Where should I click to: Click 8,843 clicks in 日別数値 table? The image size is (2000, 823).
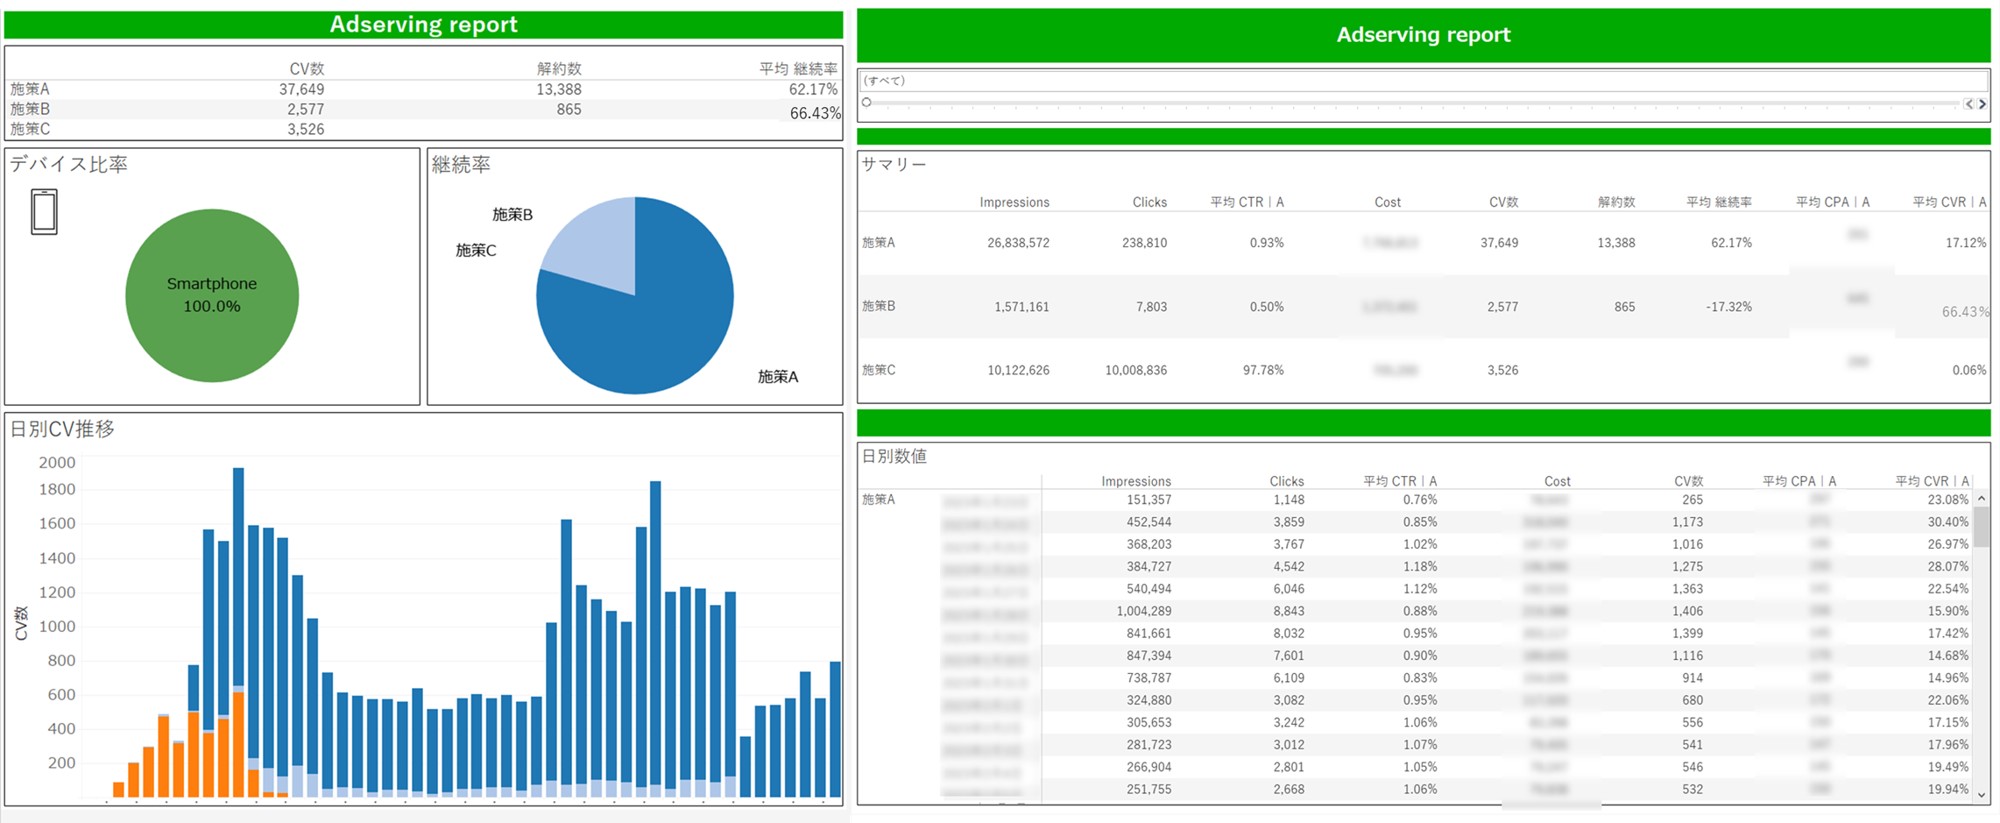(x=1288, y=611)
